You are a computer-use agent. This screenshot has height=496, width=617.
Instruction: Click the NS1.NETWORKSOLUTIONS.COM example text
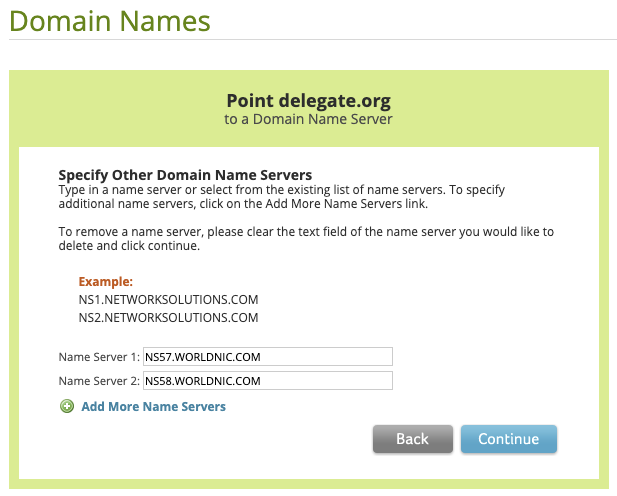[x=168, y=299]
